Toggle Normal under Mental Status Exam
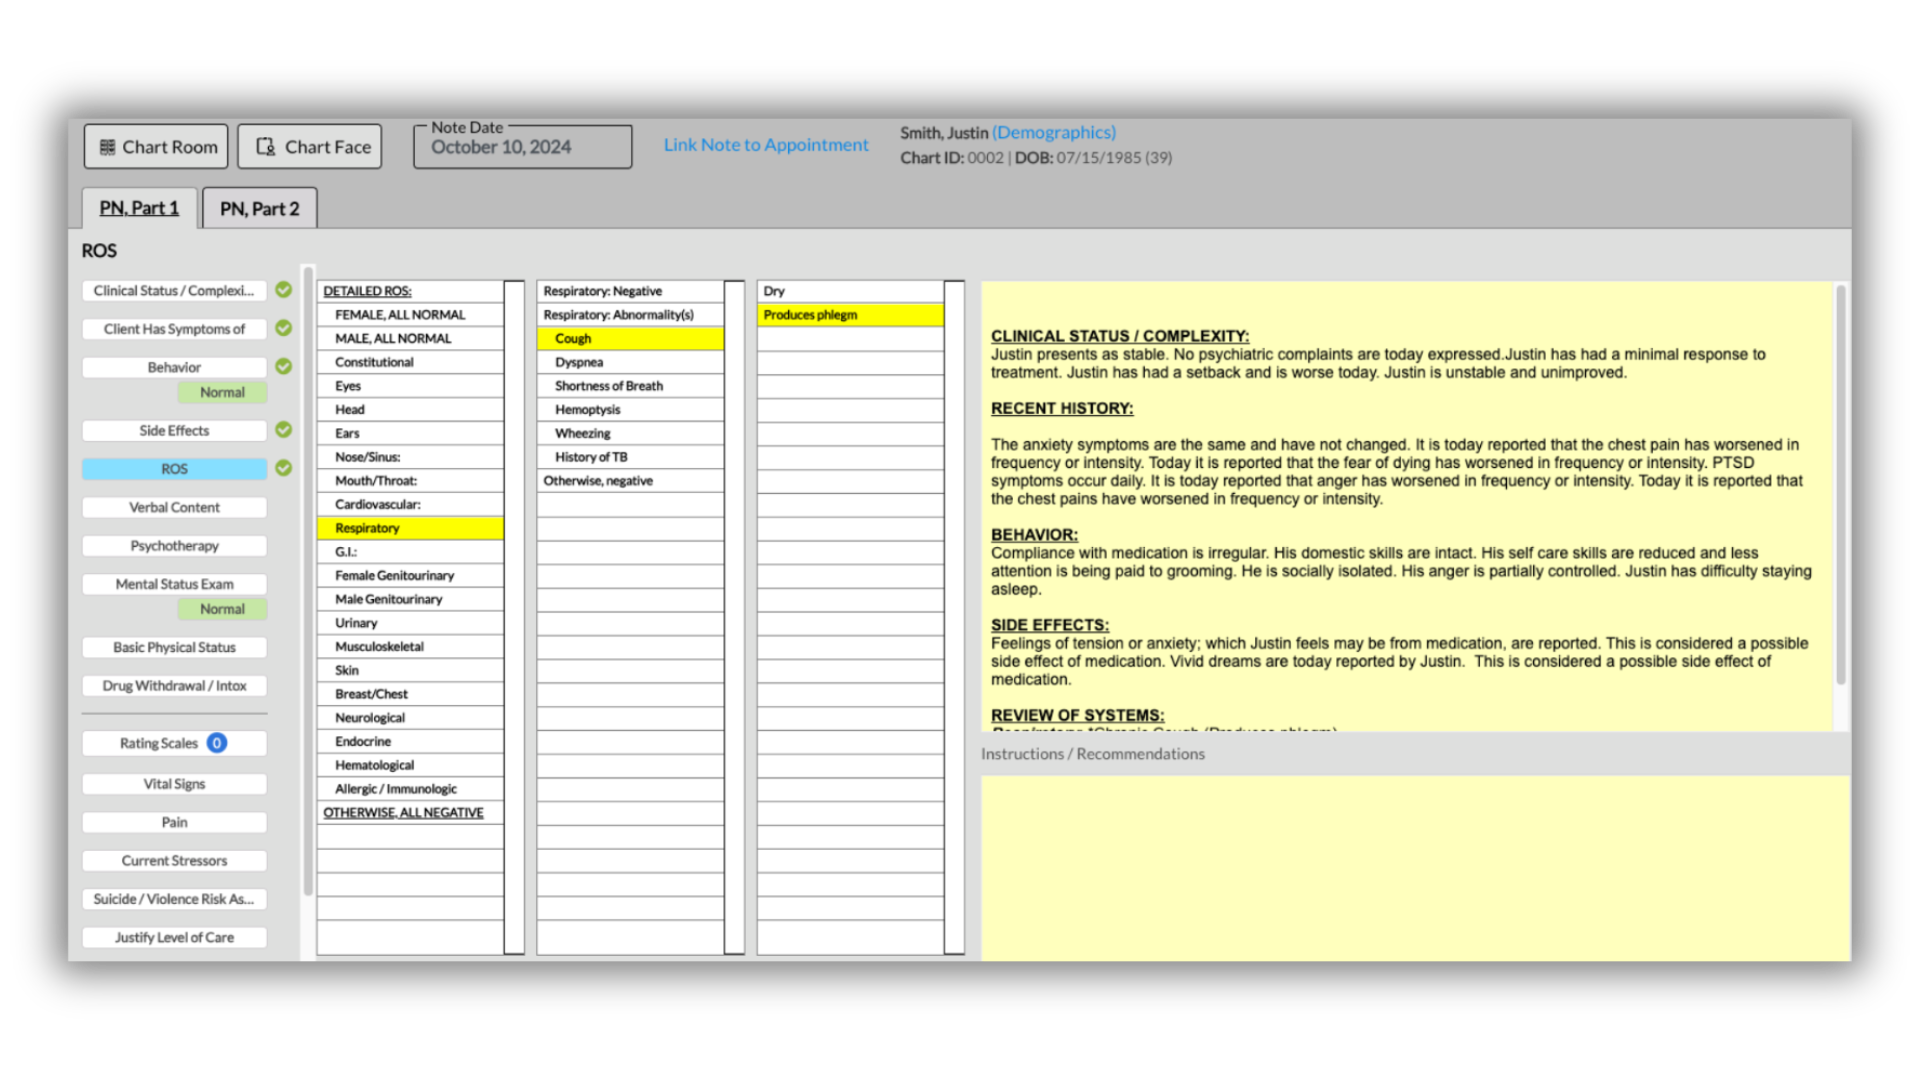Image resolution: width=1920 pixels, height=1080 pixels. click(222, 609)
